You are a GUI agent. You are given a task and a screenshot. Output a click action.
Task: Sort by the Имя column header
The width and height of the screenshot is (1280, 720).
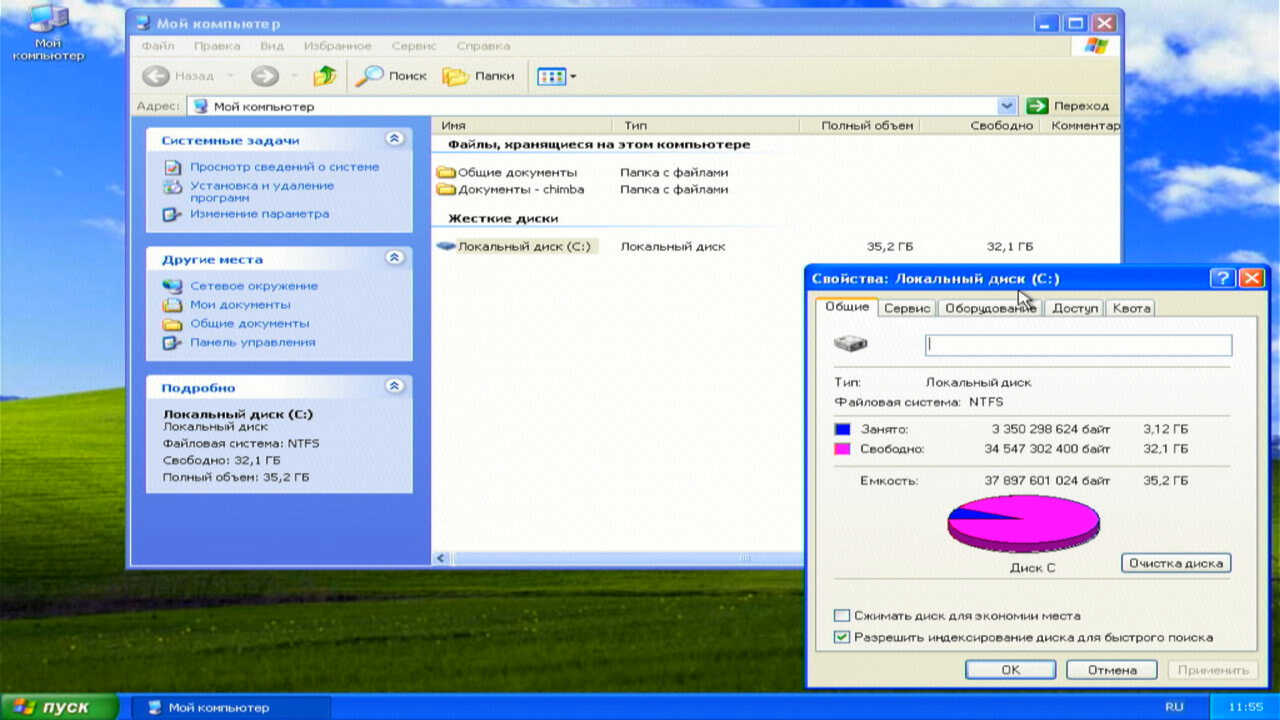pyautogui.click(x=520, y=126)
